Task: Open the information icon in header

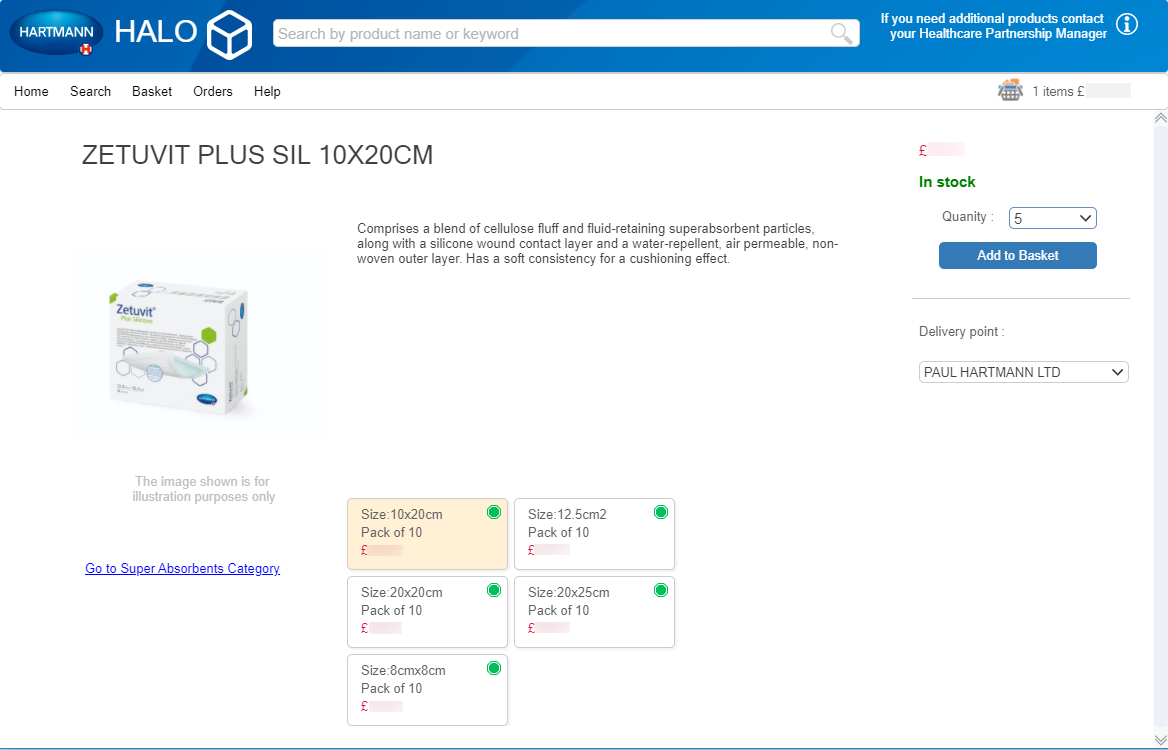Action: 1127,24
